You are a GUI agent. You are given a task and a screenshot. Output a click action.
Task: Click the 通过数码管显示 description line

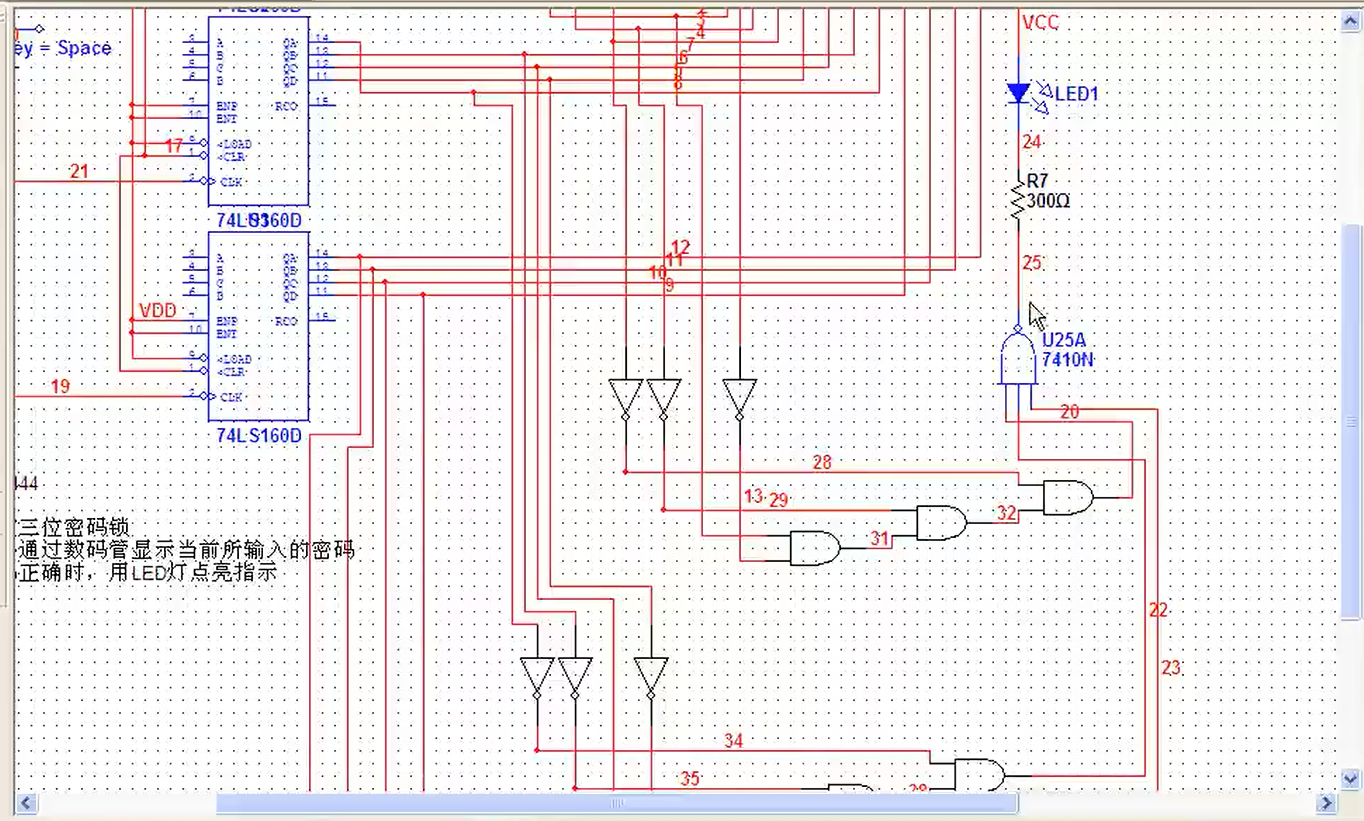[187, 551]
